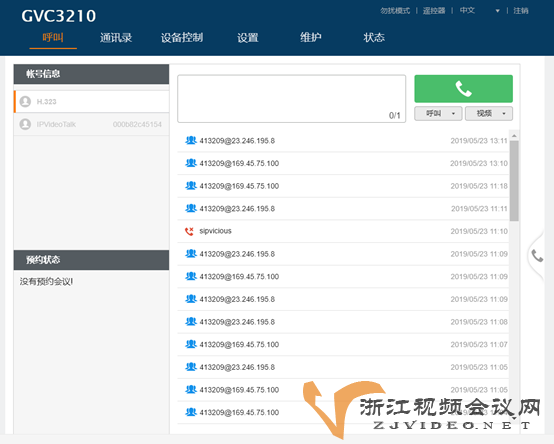Click the scrollbar up arrow in call history

tap(514, 136)
